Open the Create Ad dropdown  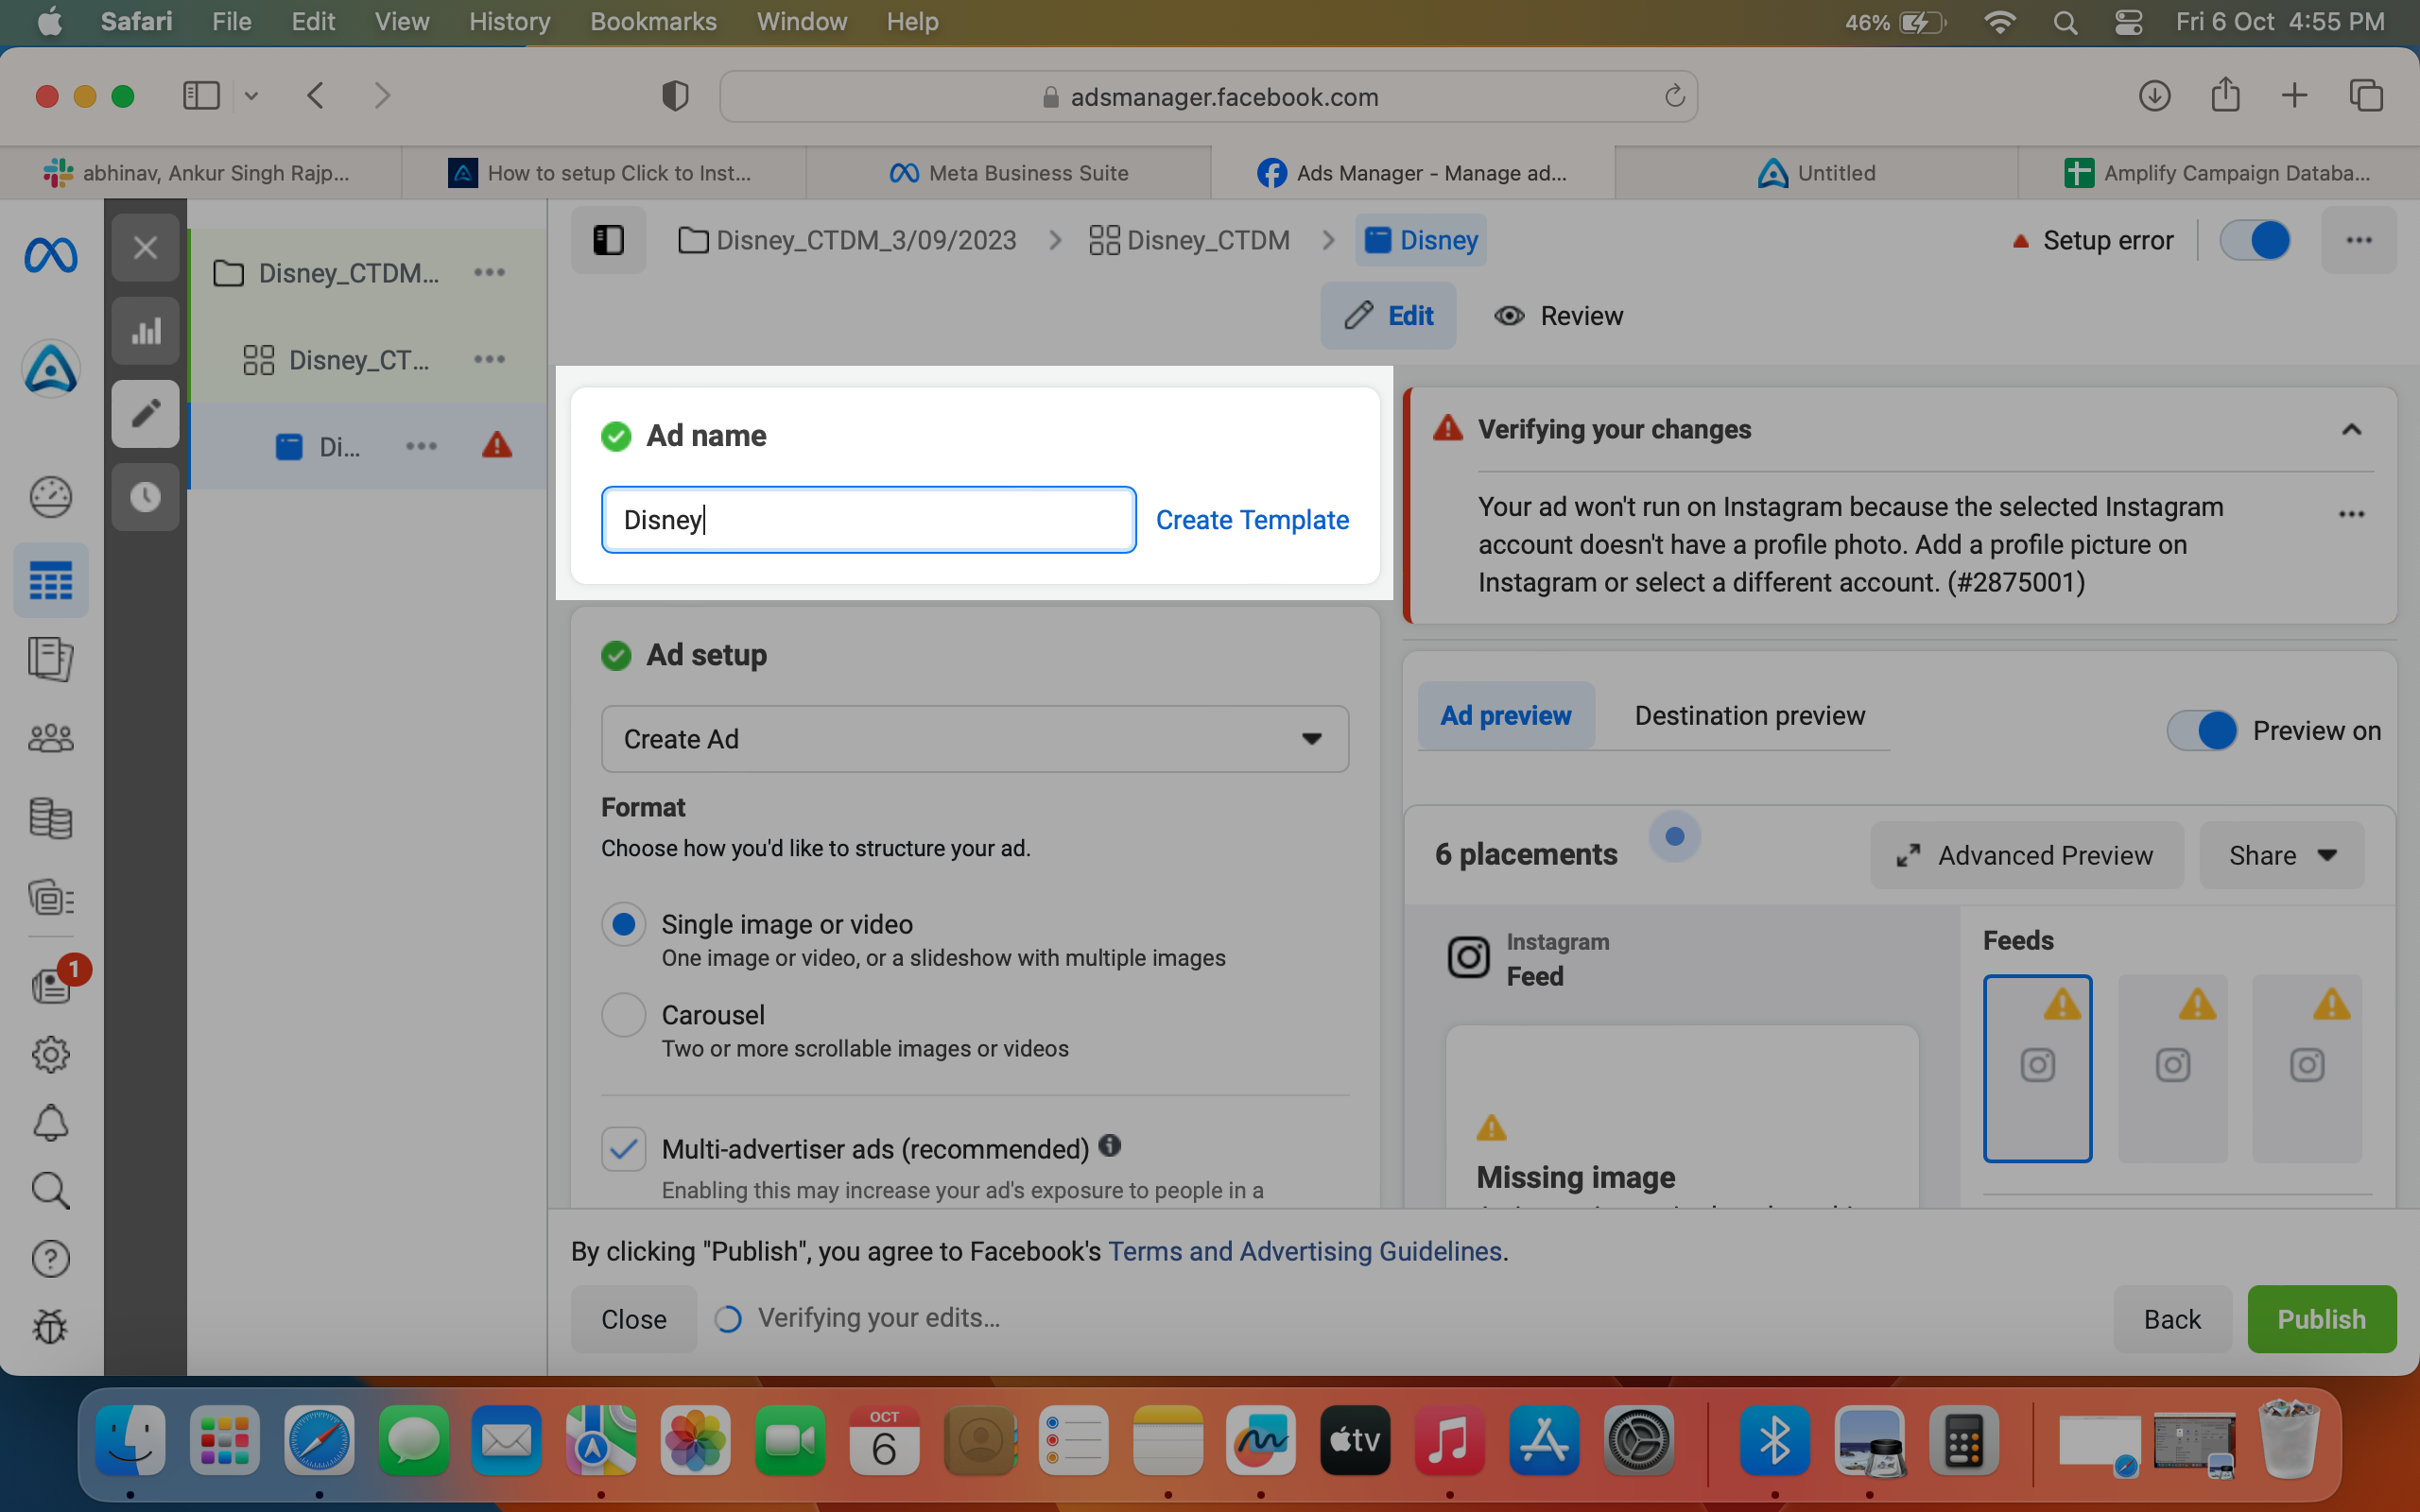(x=975, y=739)
